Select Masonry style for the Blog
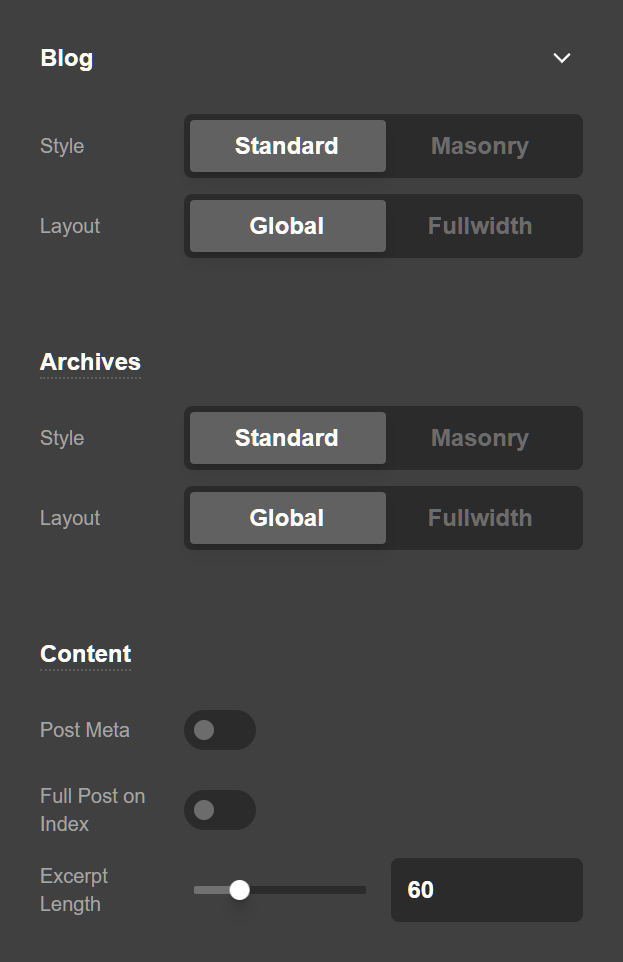This screenshot has height=962, width=623. (479, 145)
